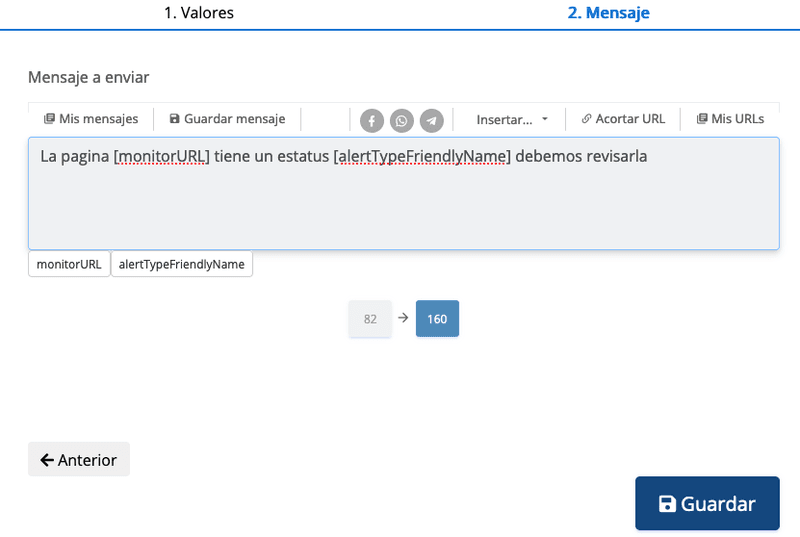Screen dimensions: 800x537
Task: Click the Mensaje a enviar label
Action: 88,78
